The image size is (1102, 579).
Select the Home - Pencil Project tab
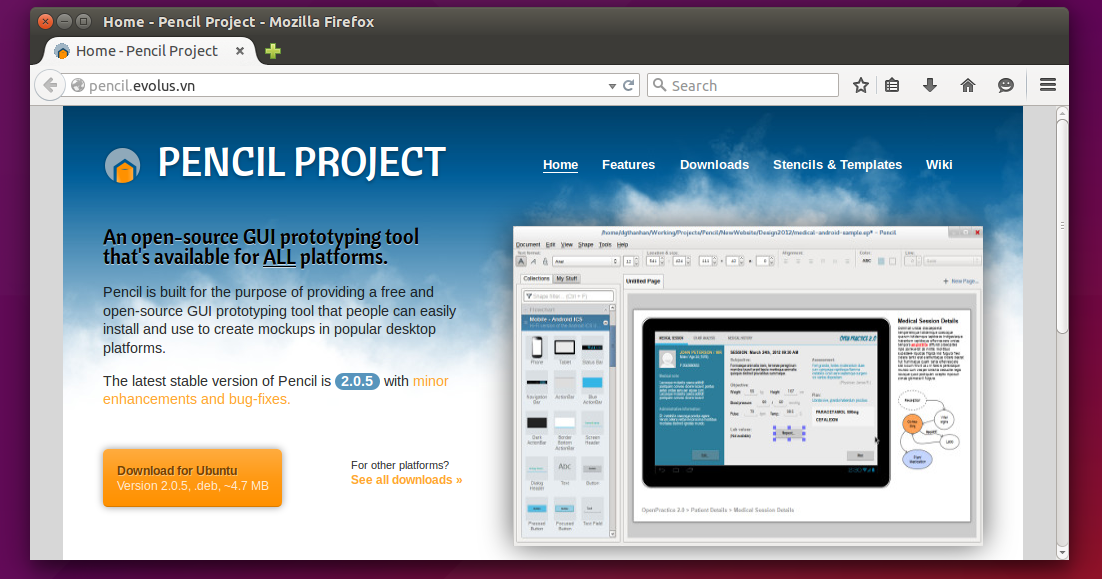tap(151, 51)
